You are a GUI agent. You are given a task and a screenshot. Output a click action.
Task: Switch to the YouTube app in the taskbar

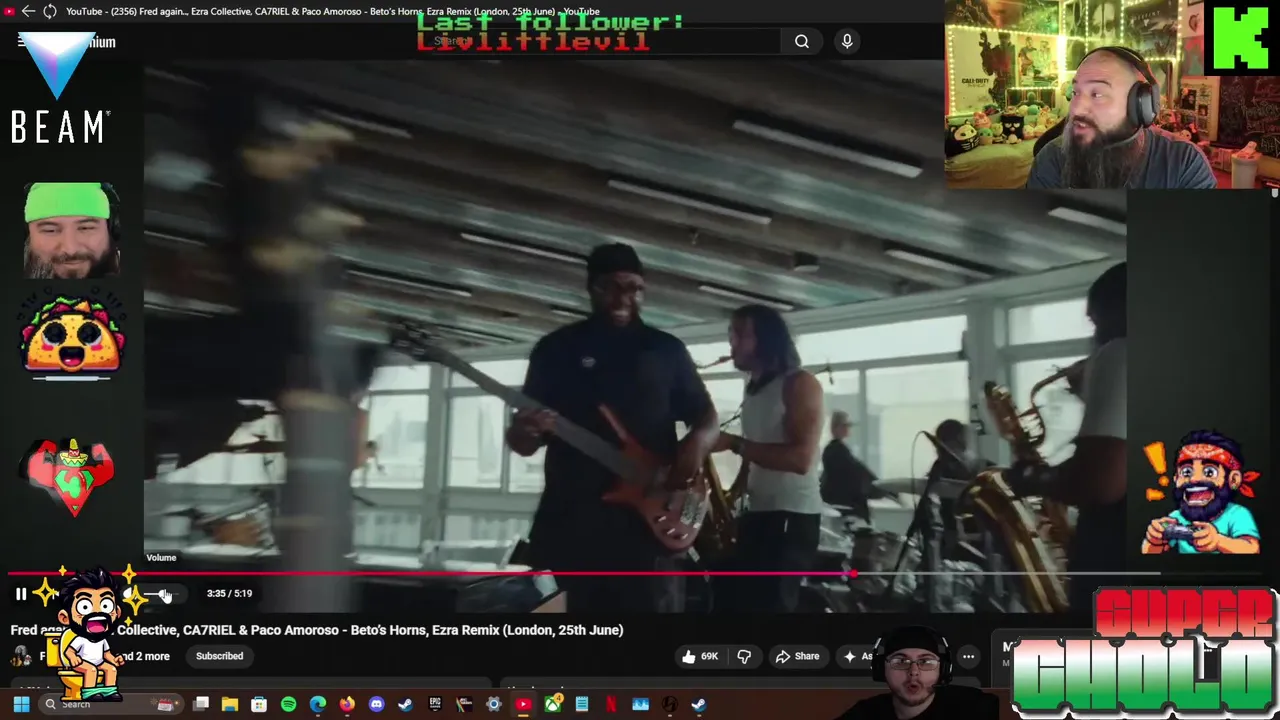[x=523, y=704]
